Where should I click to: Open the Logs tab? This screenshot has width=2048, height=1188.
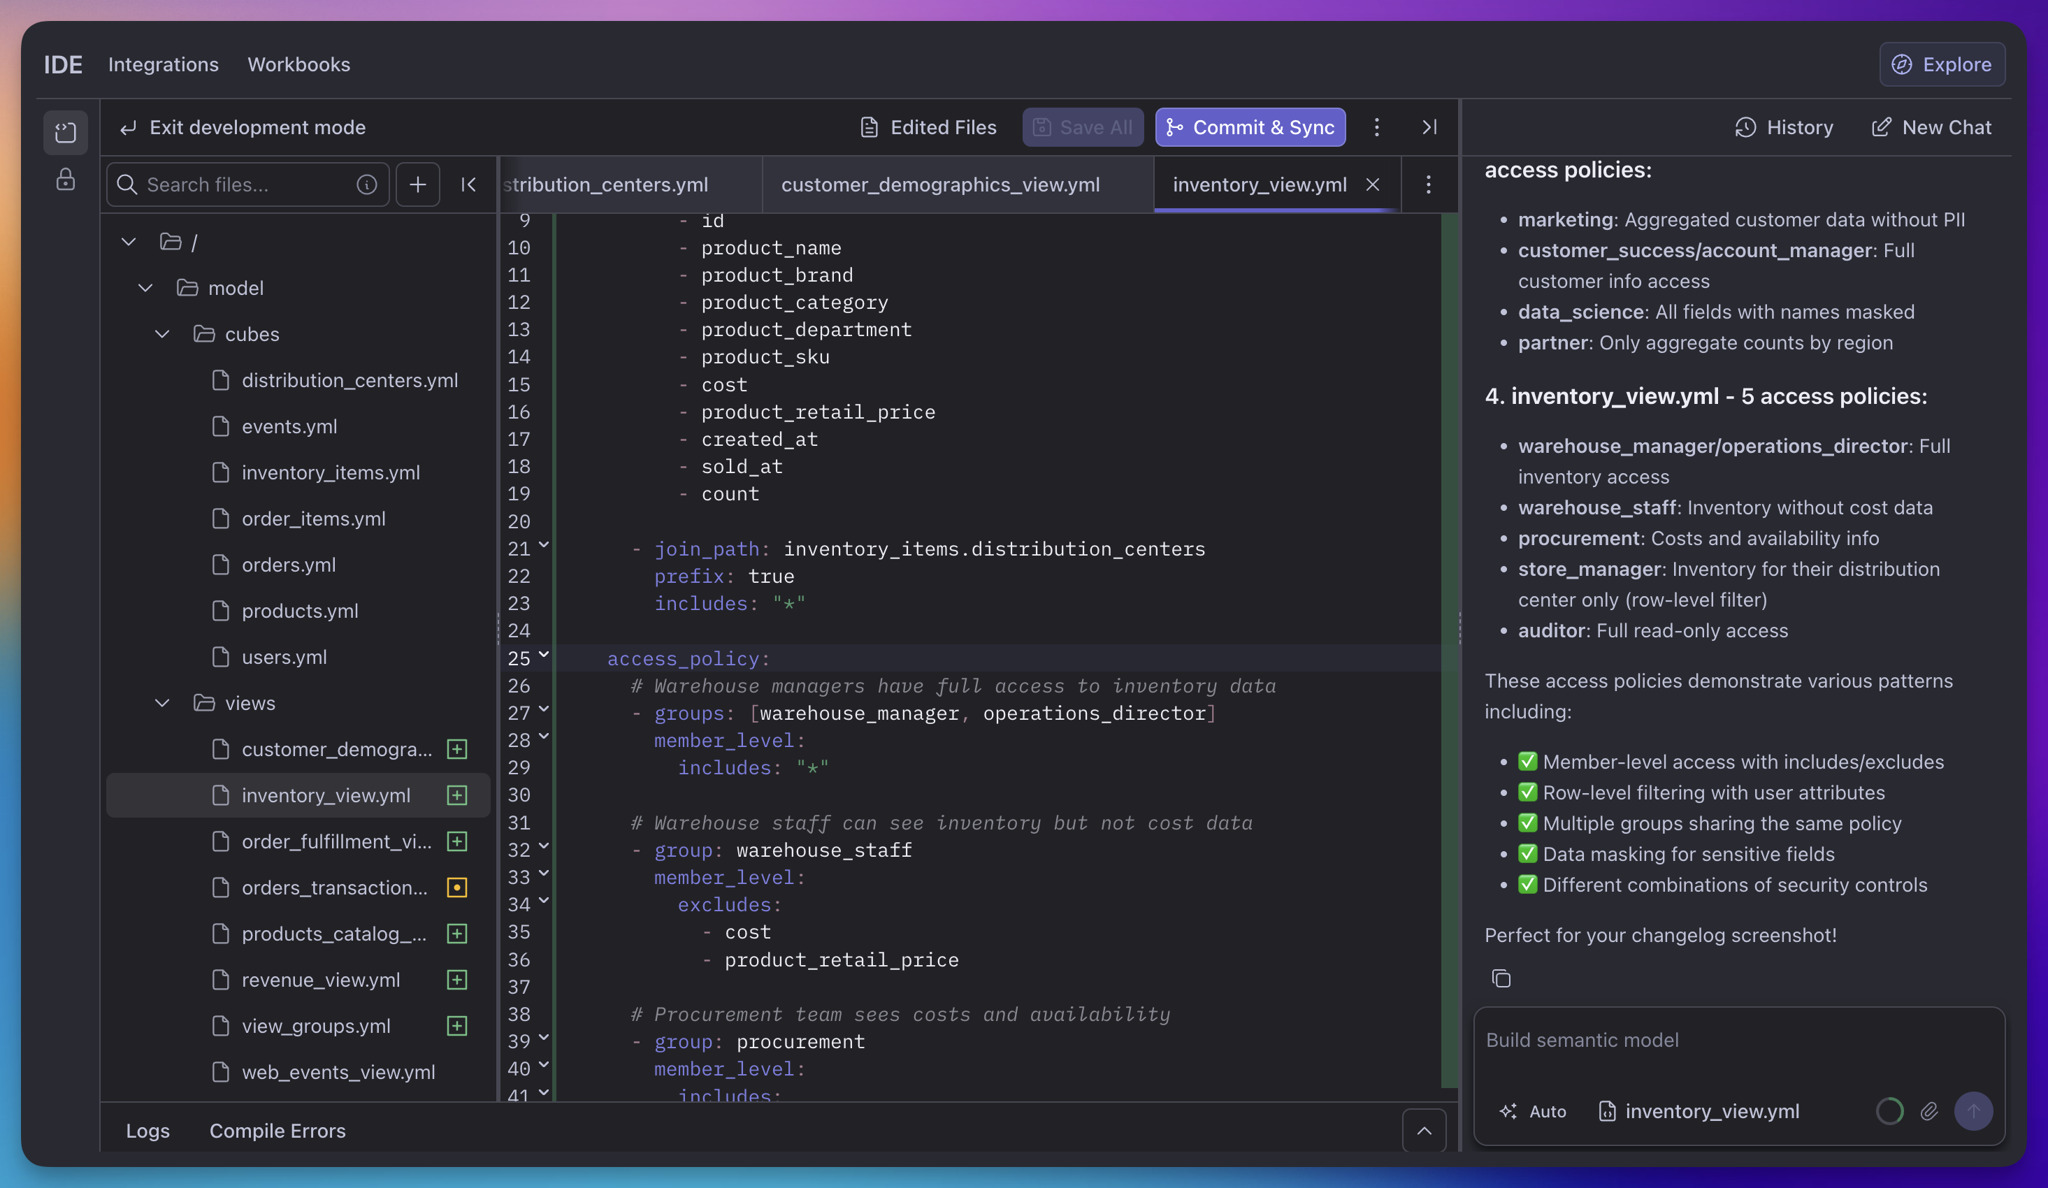click(x=147, y=1131)
